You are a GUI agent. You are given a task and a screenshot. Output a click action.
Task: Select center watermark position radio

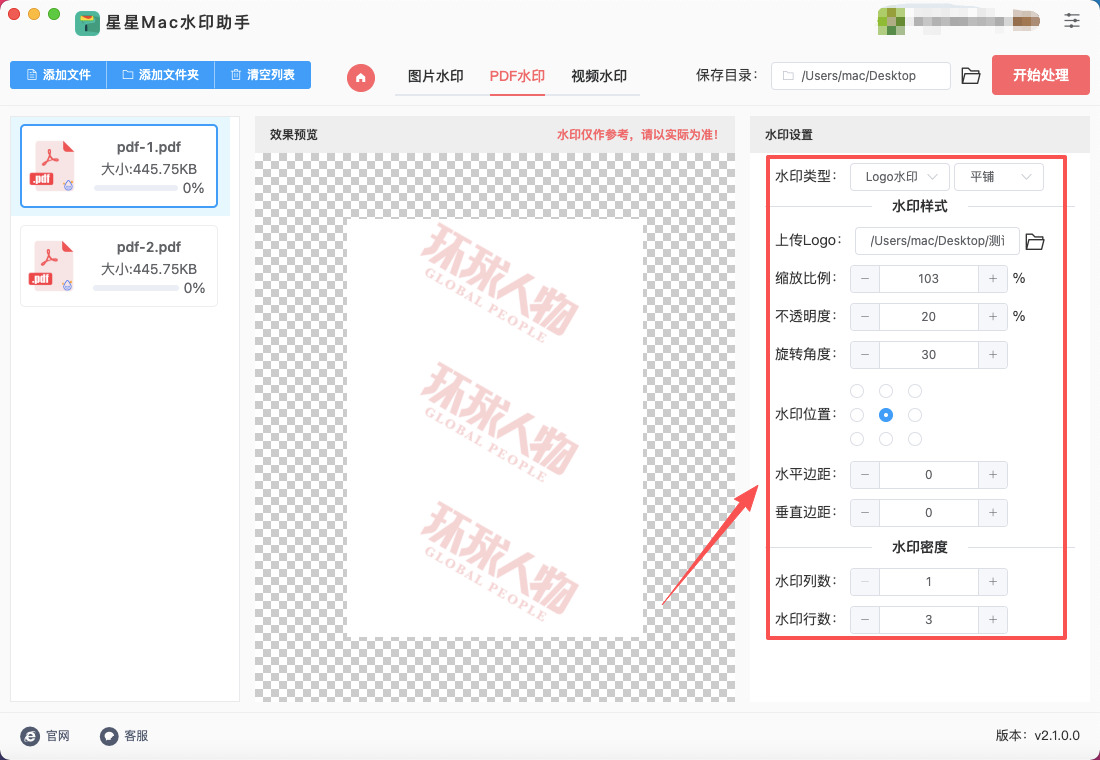point(885,415)
